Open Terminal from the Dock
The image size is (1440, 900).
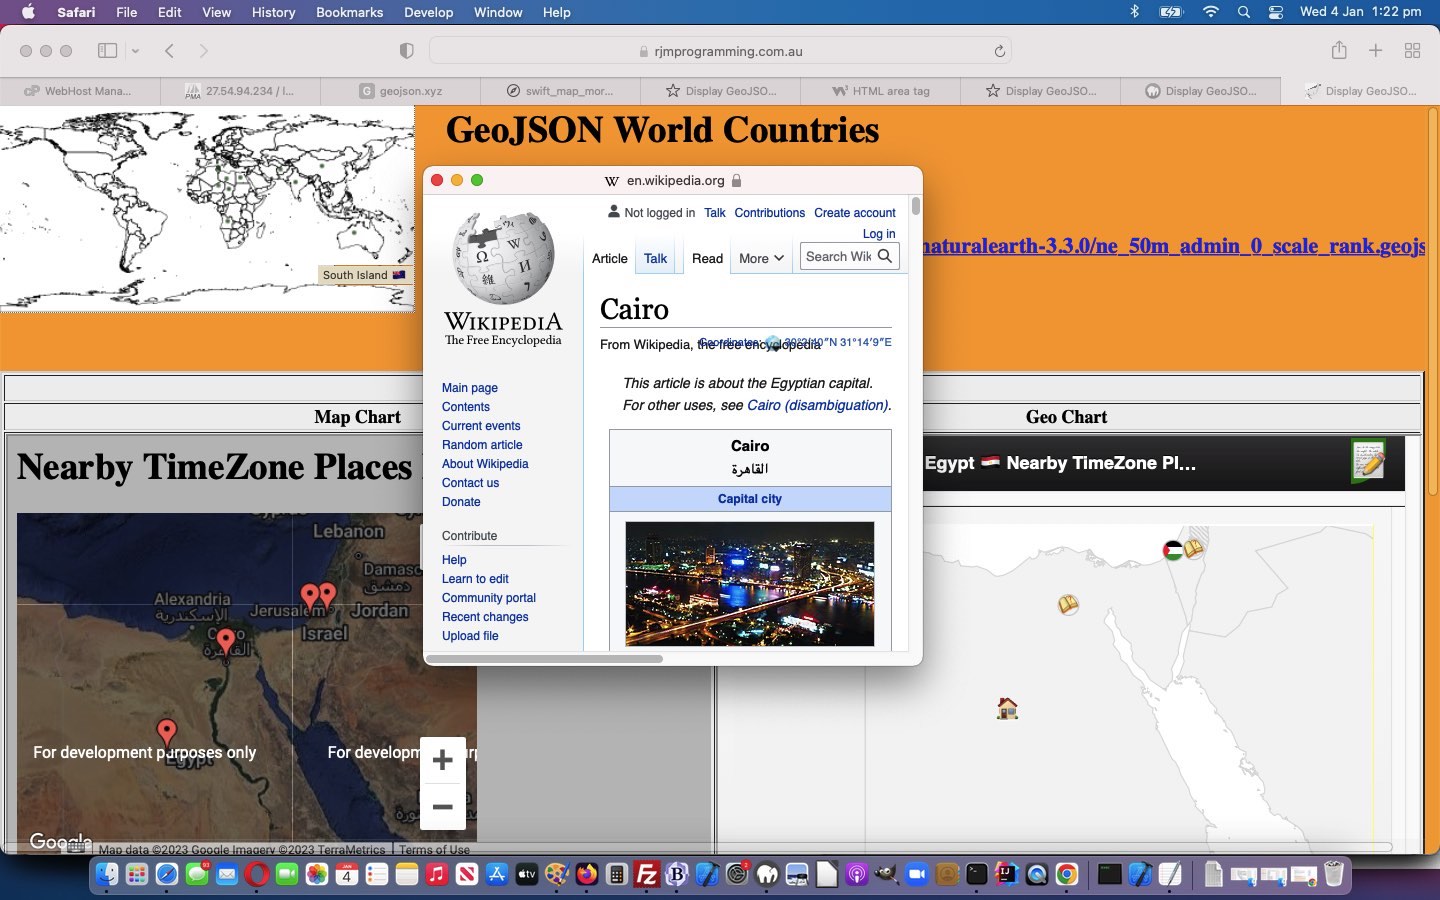[x=977, y=874]
